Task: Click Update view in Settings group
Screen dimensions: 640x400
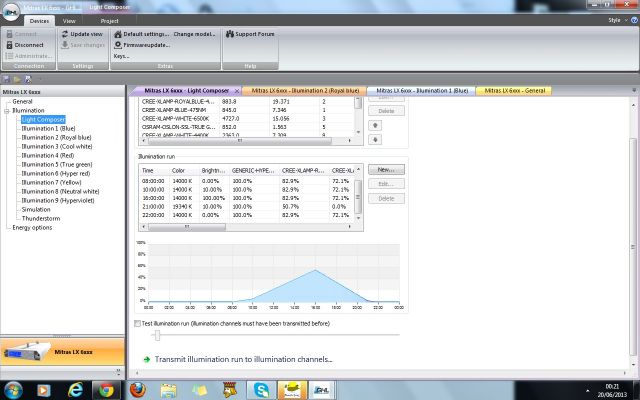Action: click(x=86, y=34)
